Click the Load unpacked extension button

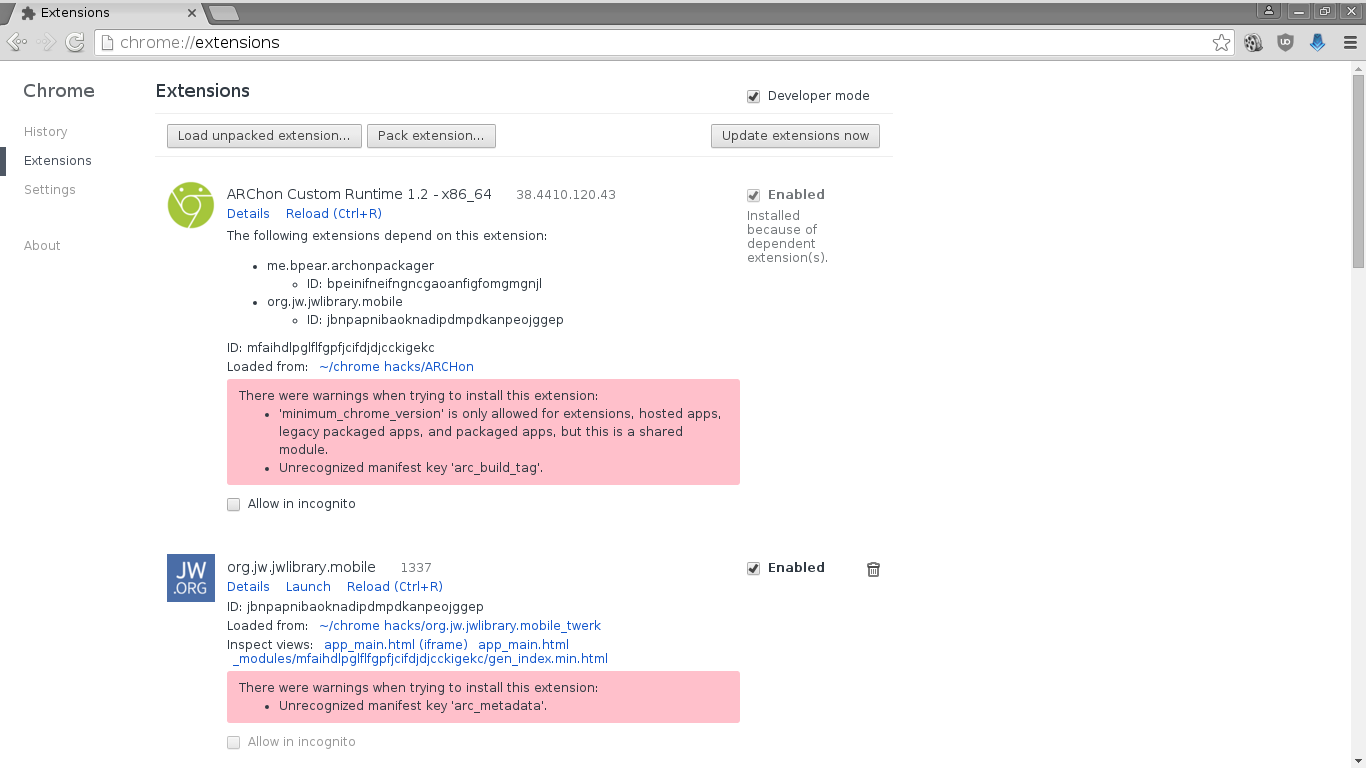[x=264, y=136]
